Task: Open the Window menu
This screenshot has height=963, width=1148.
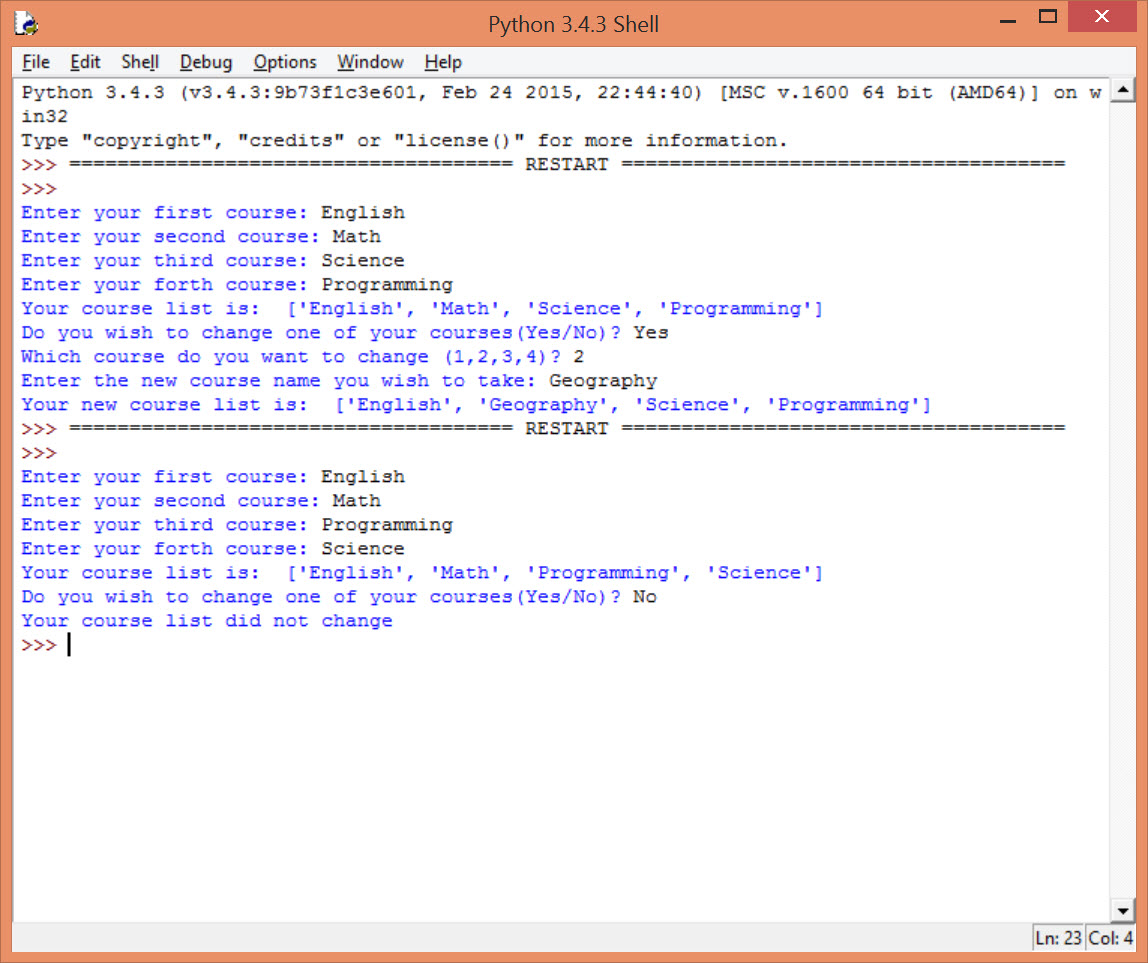Action: 369,62
